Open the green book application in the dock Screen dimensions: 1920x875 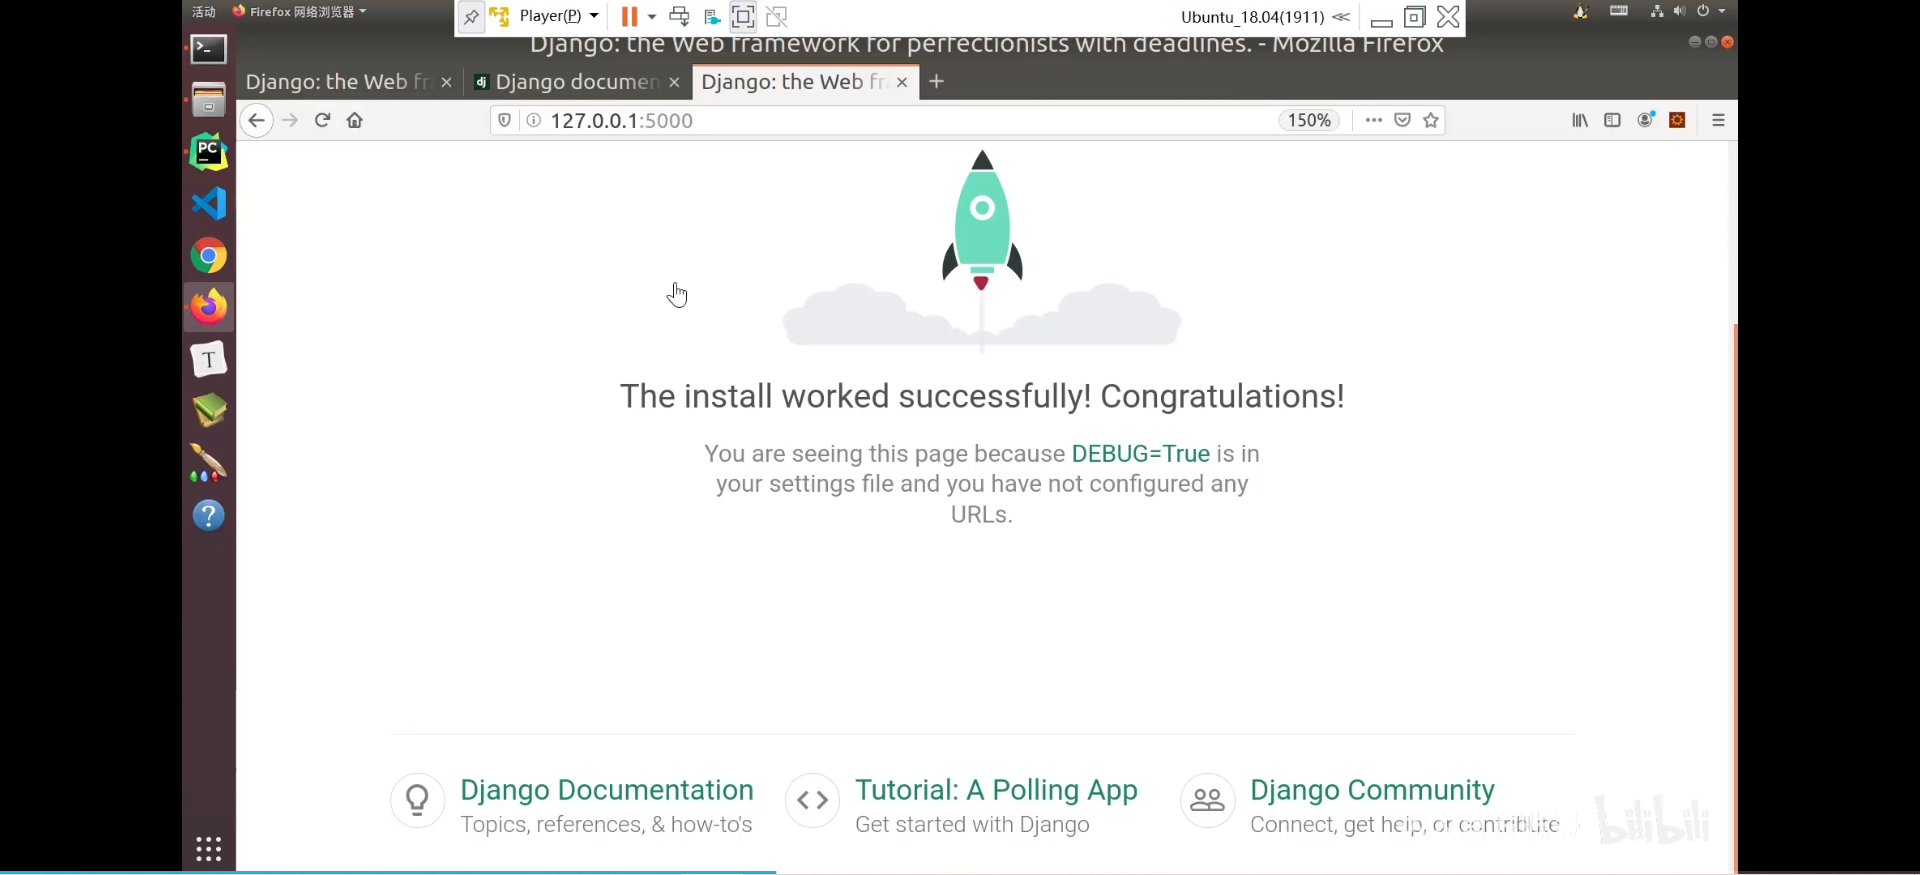tap(209, 411)
